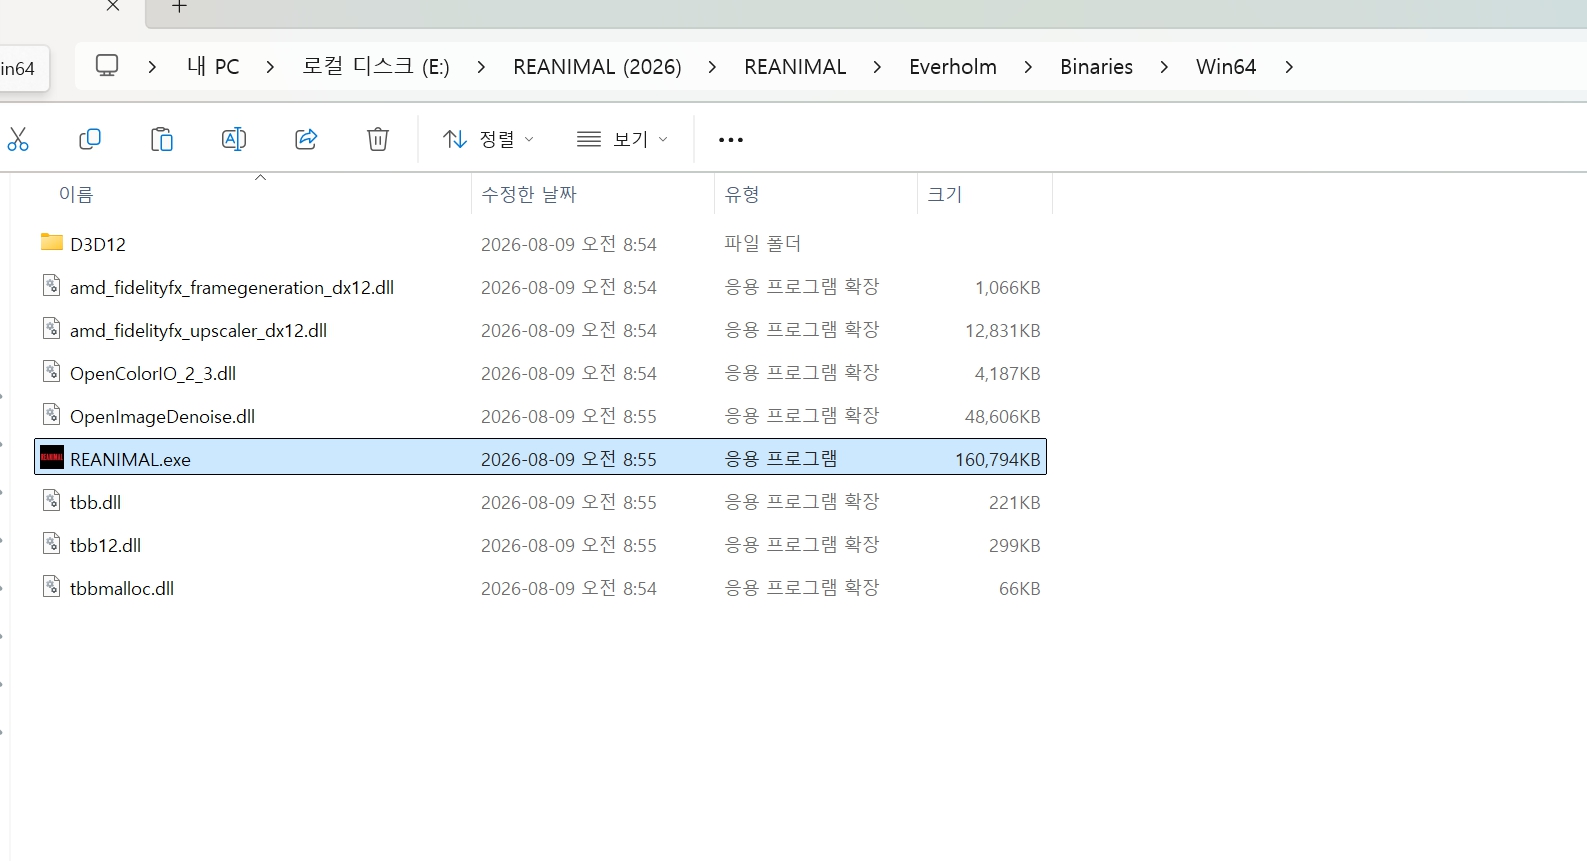Select tbb12.dll file name
Screen dimensions: 1587x861
[x=105, y=545]
